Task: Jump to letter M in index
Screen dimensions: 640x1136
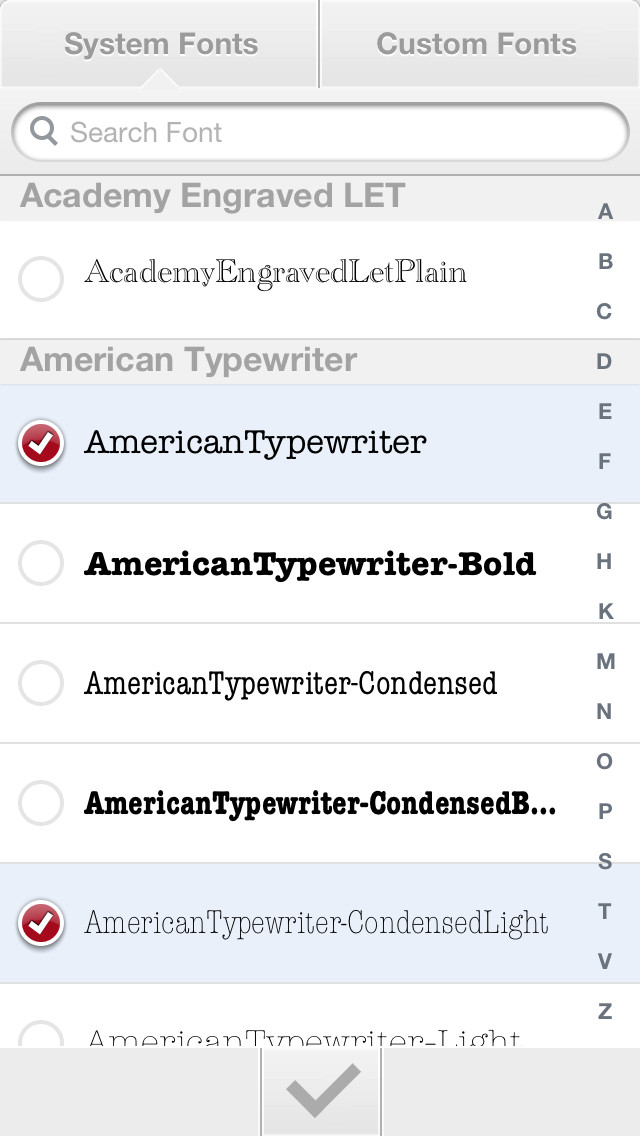Action: pos(604,661)
